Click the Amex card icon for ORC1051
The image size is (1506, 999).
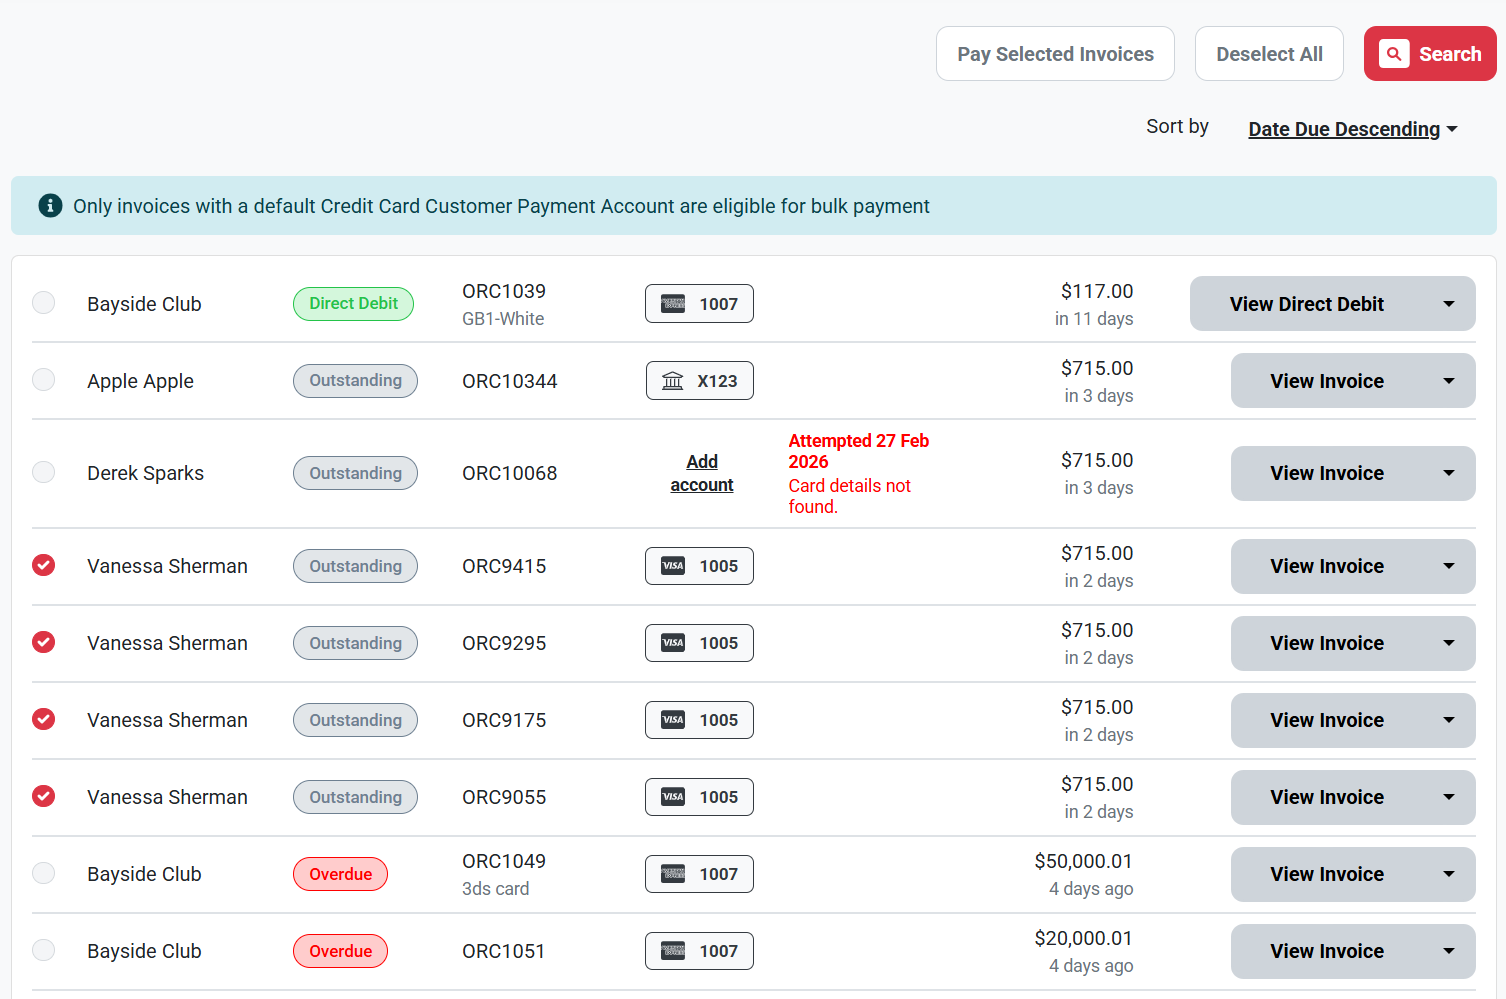click(x=674, y=951)
